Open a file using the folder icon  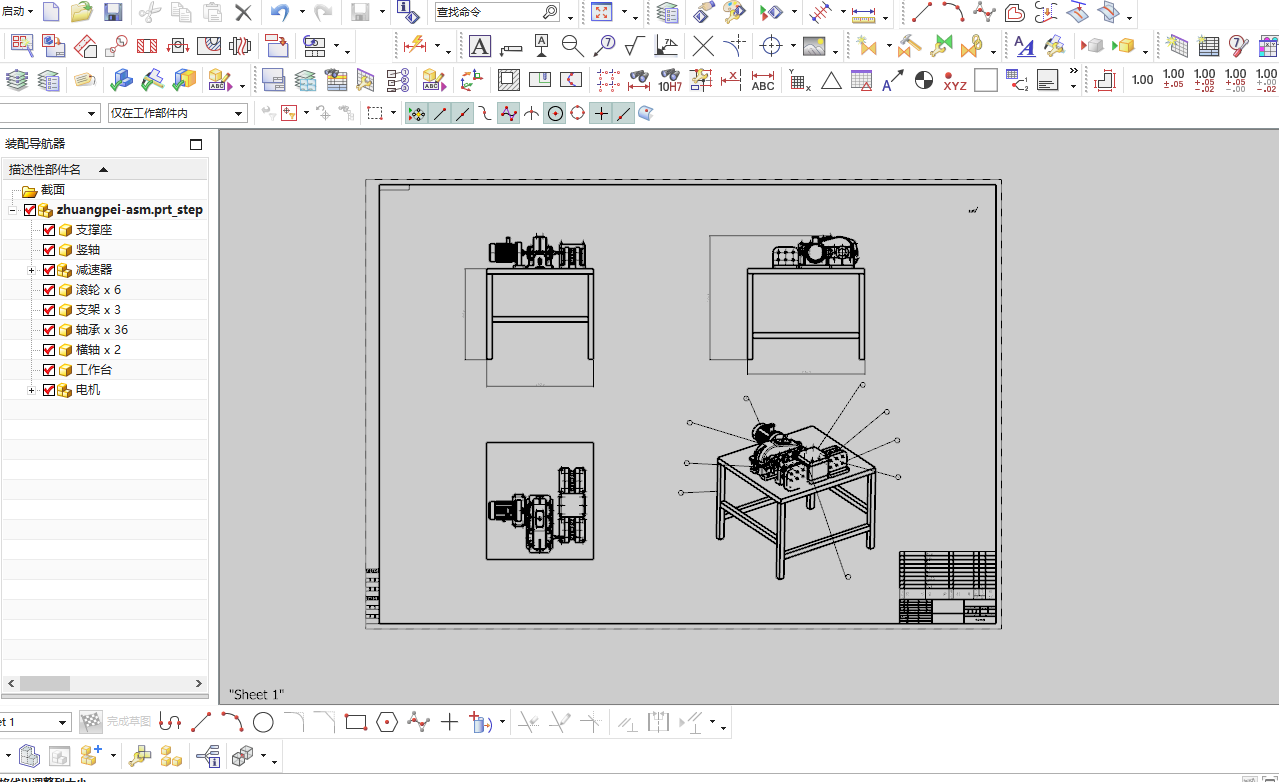coord(82,13)
